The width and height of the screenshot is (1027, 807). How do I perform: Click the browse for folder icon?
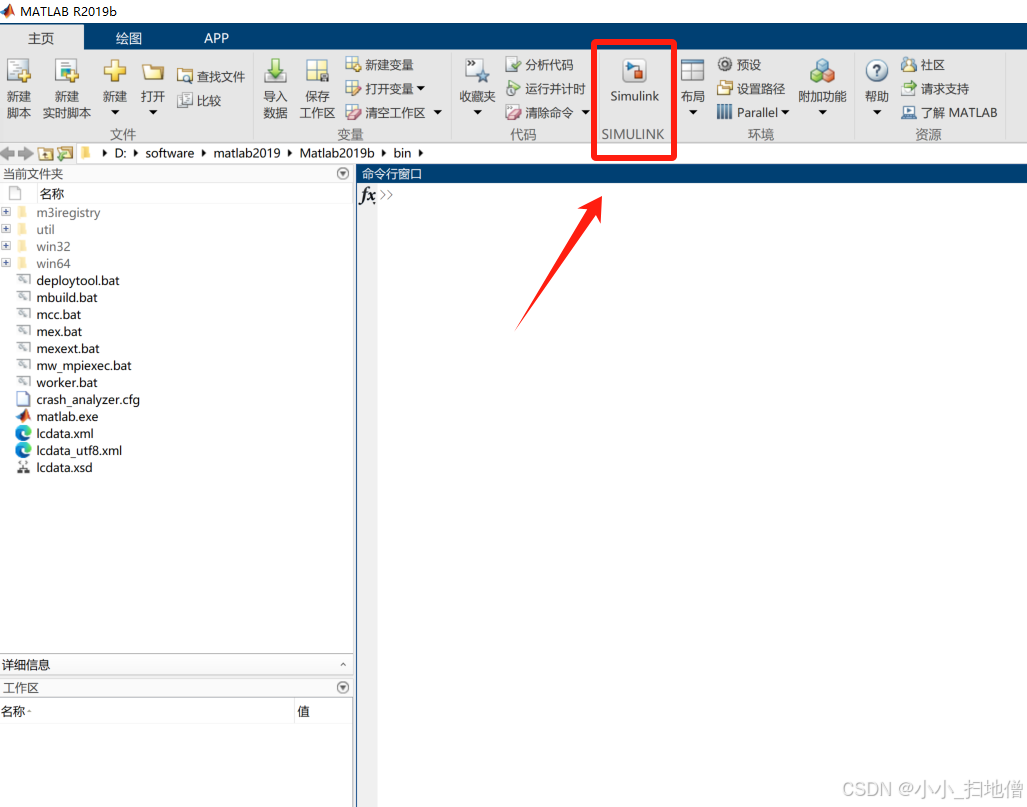(65, 153)
